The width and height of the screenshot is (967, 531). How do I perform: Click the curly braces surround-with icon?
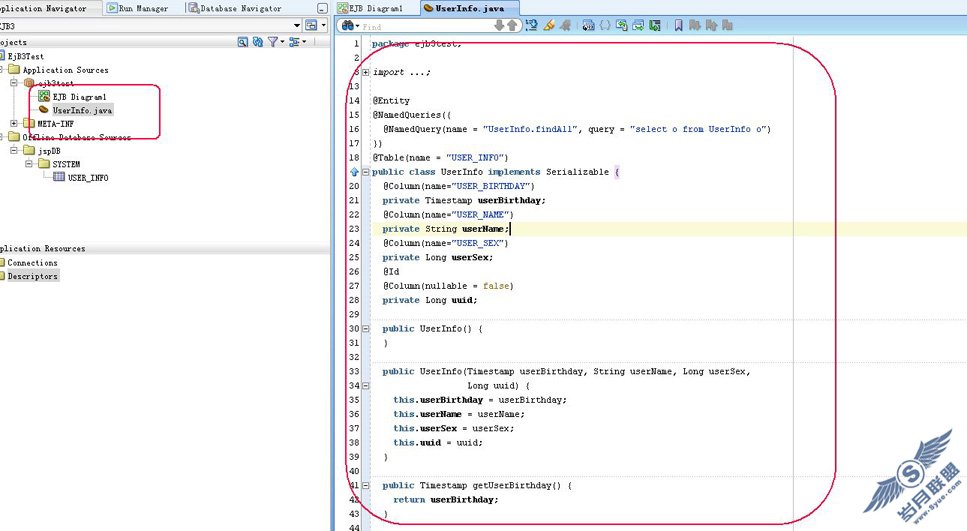pyautogui.click(x=605, y=25)
